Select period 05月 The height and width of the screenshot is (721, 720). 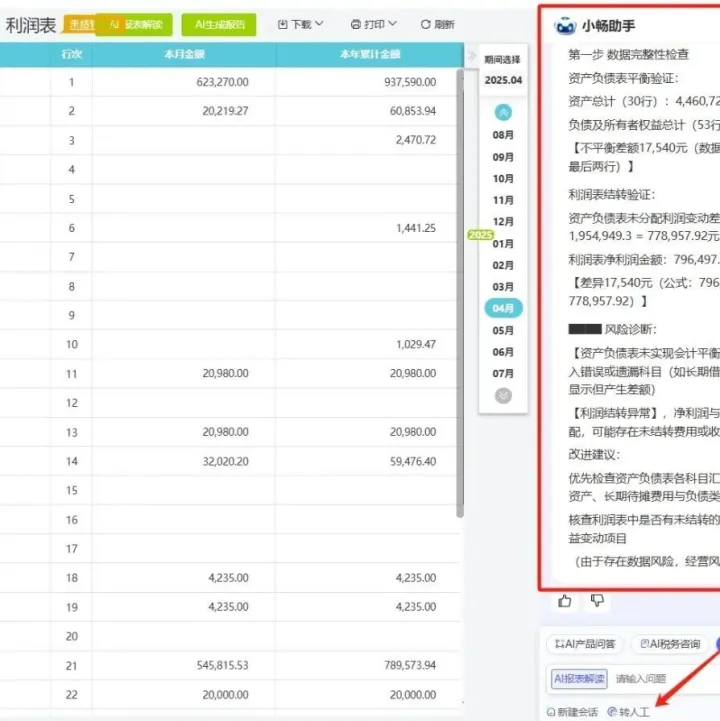(503, 330)
